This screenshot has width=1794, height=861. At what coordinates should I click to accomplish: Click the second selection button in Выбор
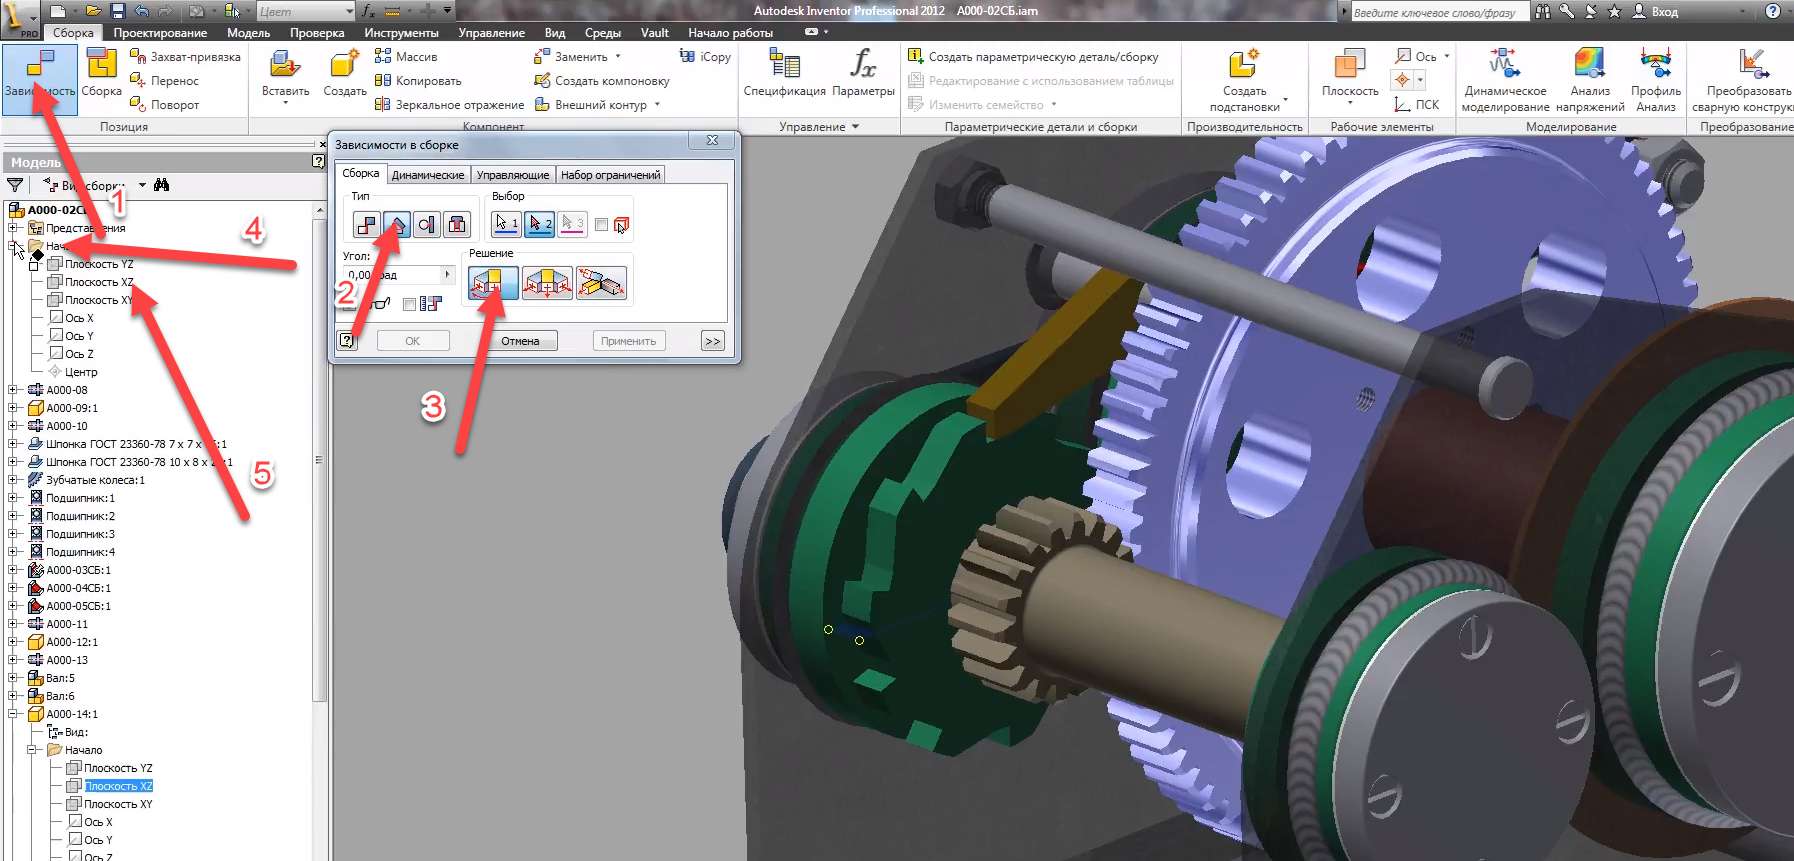(539, 224)
